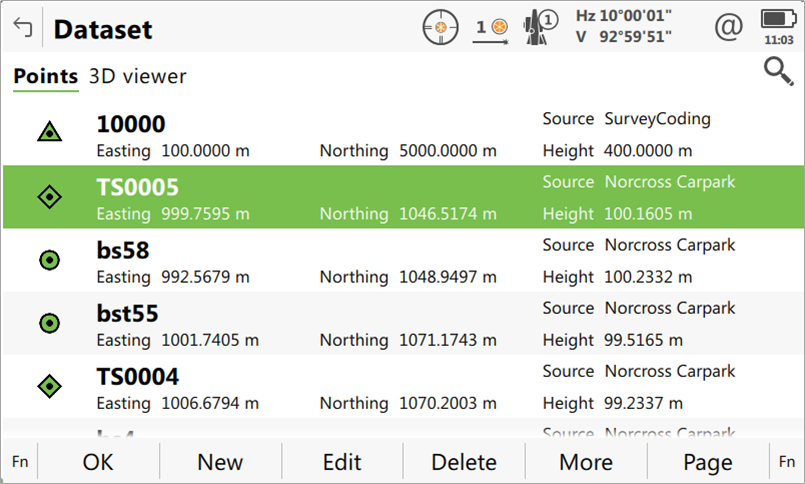This screenshot has height=484, width=805.
Task: Open the More options button
Action: (586, 462)
